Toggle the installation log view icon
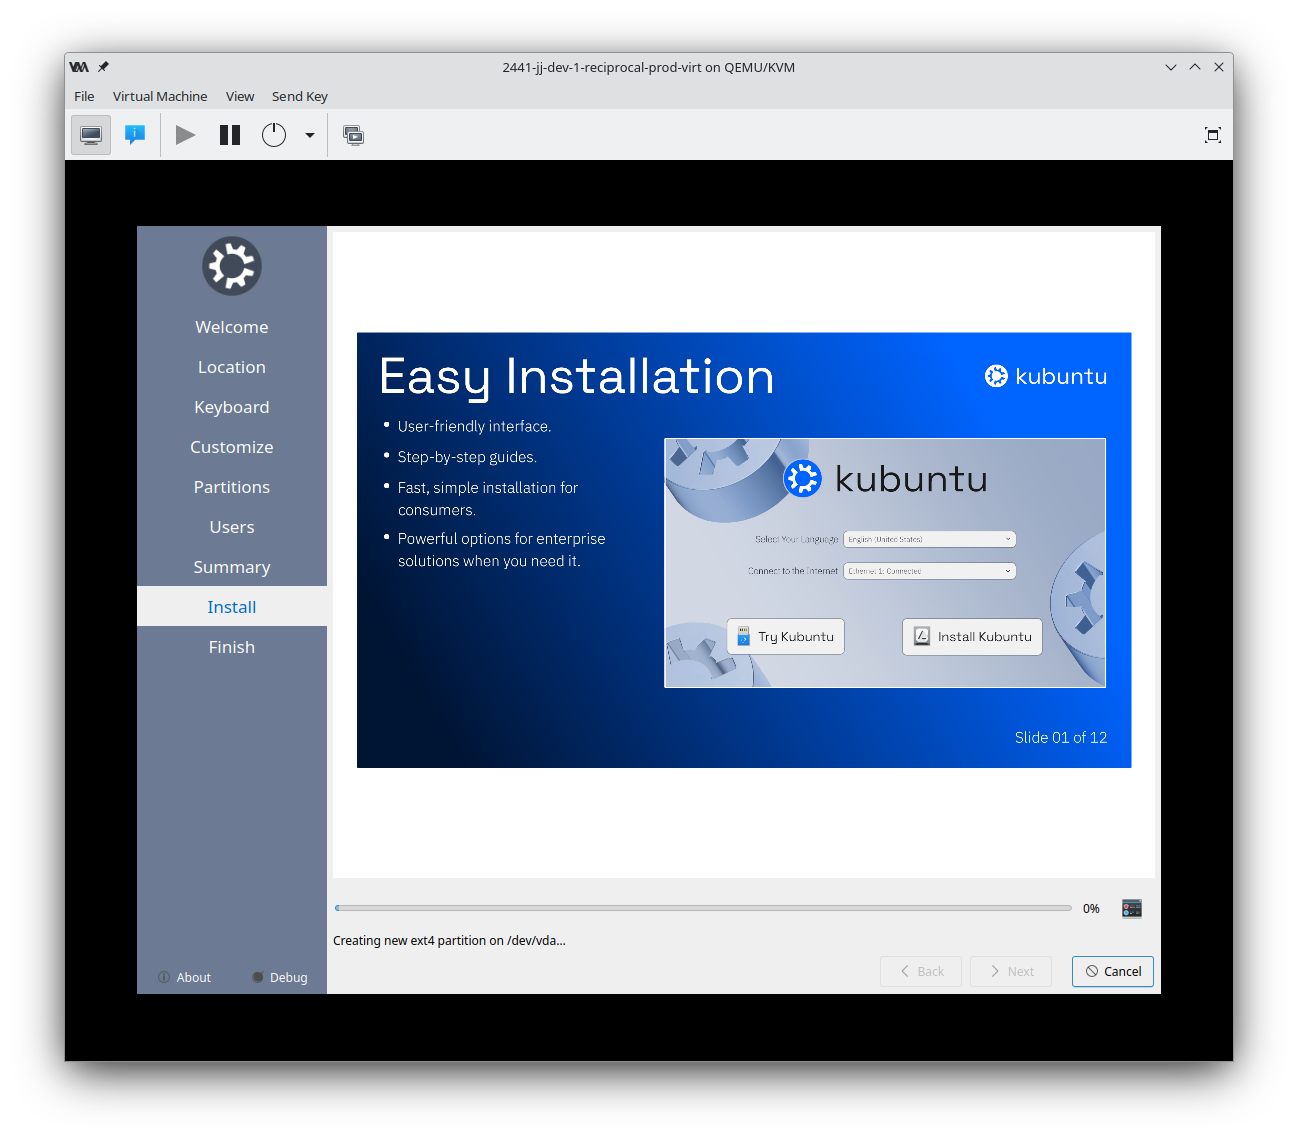 point(1132,908)
